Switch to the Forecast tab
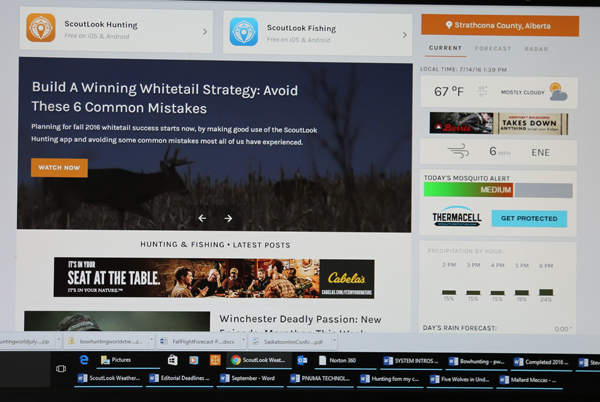The height and width of the screenshot is (402, 600). [493, 48]
